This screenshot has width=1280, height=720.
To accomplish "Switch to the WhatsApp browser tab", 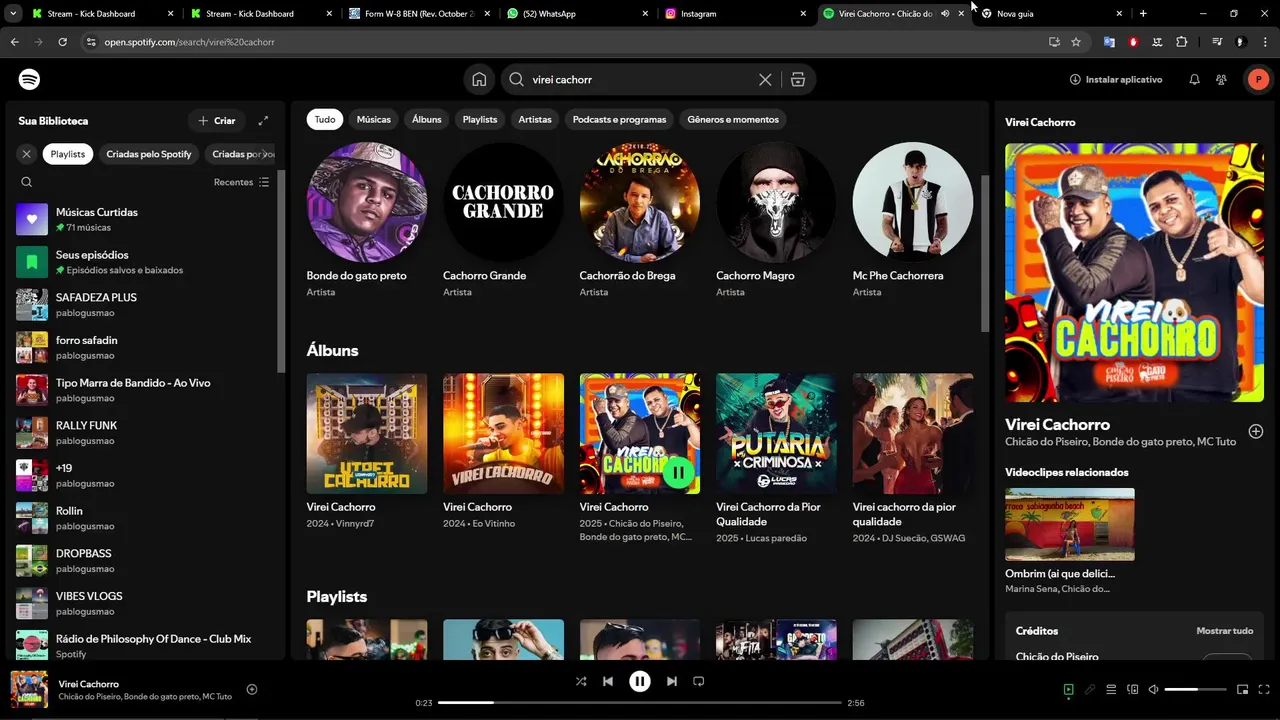I will [x=576, y=14].
